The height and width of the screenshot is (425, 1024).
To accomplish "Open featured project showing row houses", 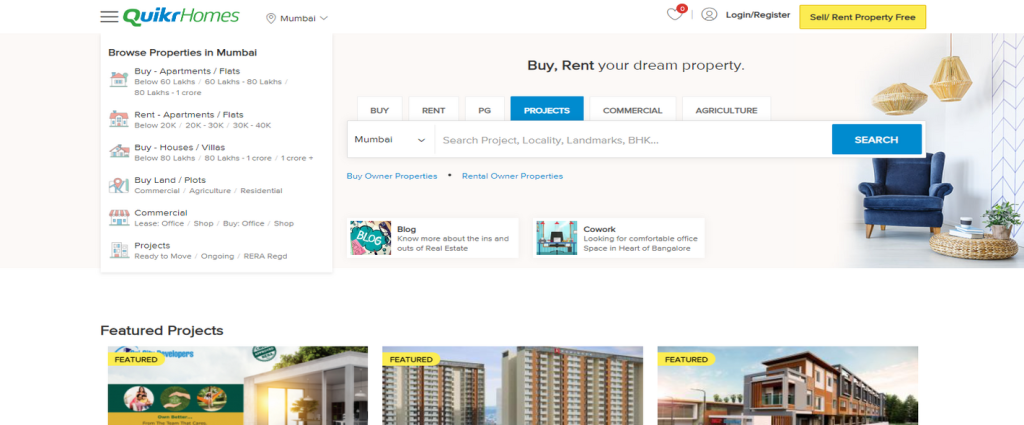I will [788, 385].
